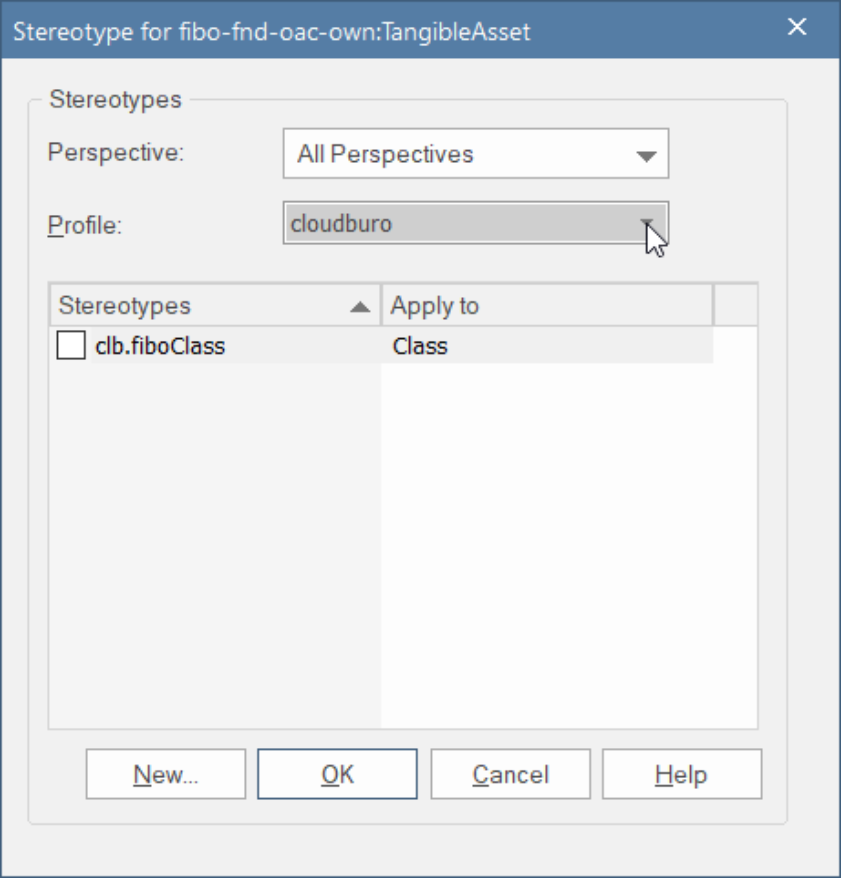Dismiss the dialog using Cancel
Image resolution: width=841 pixels, height=878 pixels.
(x=511, y=774)
